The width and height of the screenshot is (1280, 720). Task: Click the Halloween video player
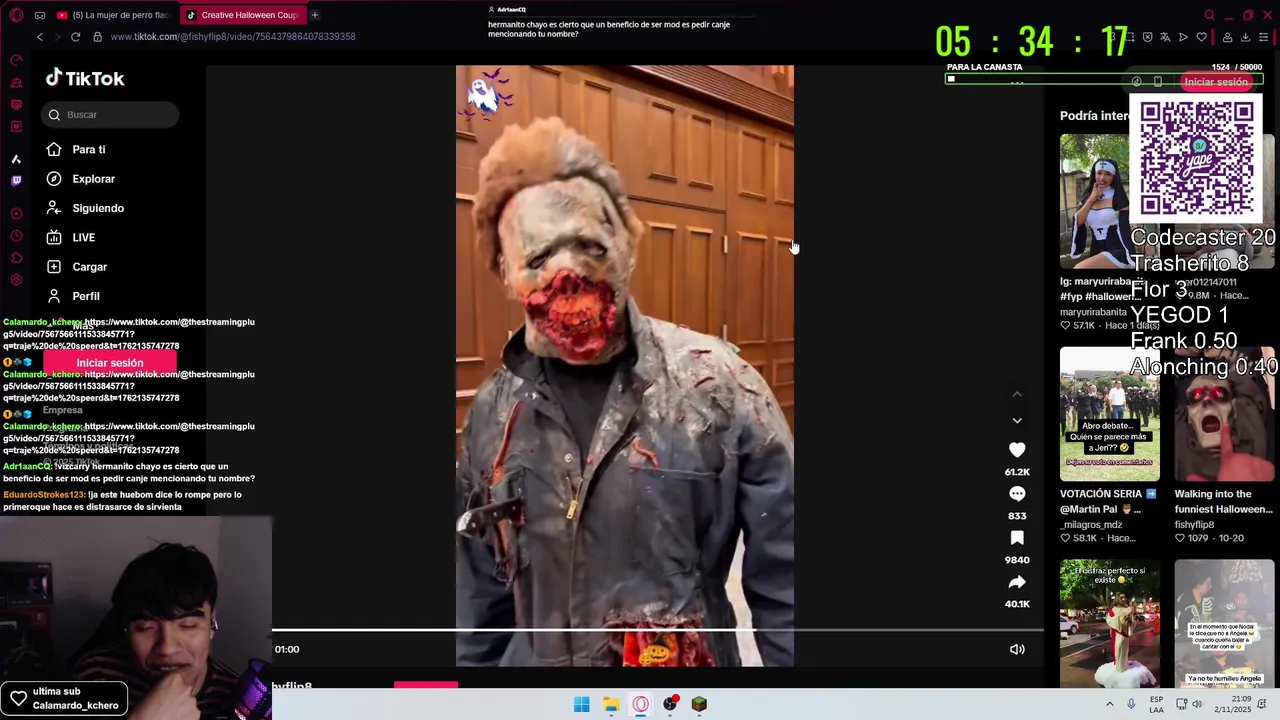click(625, 366)
